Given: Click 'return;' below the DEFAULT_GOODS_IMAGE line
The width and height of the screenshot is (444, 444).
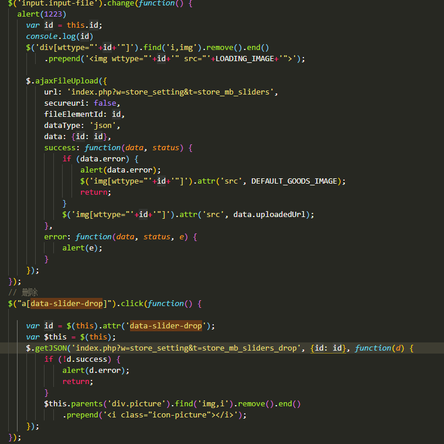Looking at the screenshot, I should [96, 192].
